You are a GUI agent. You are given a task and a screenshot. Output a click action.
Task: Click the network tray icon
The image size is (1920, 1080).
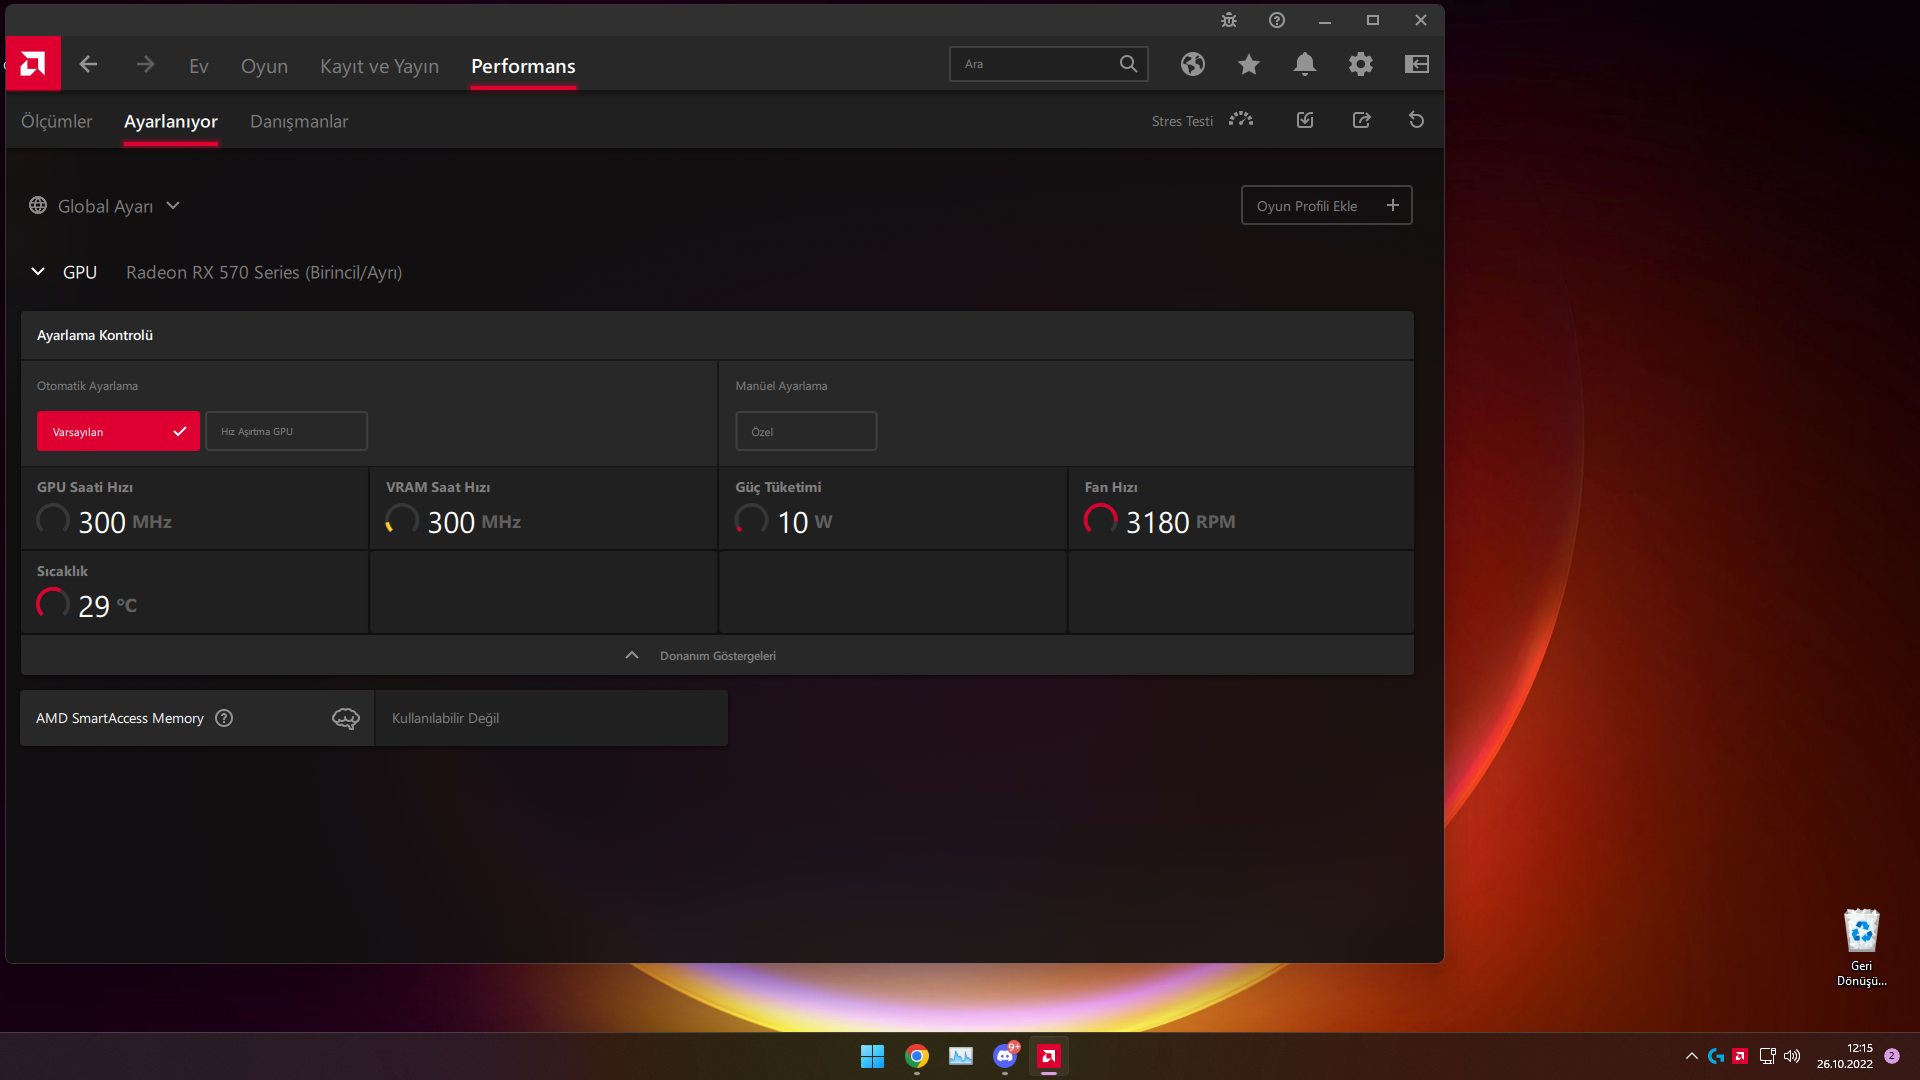1767,1056
